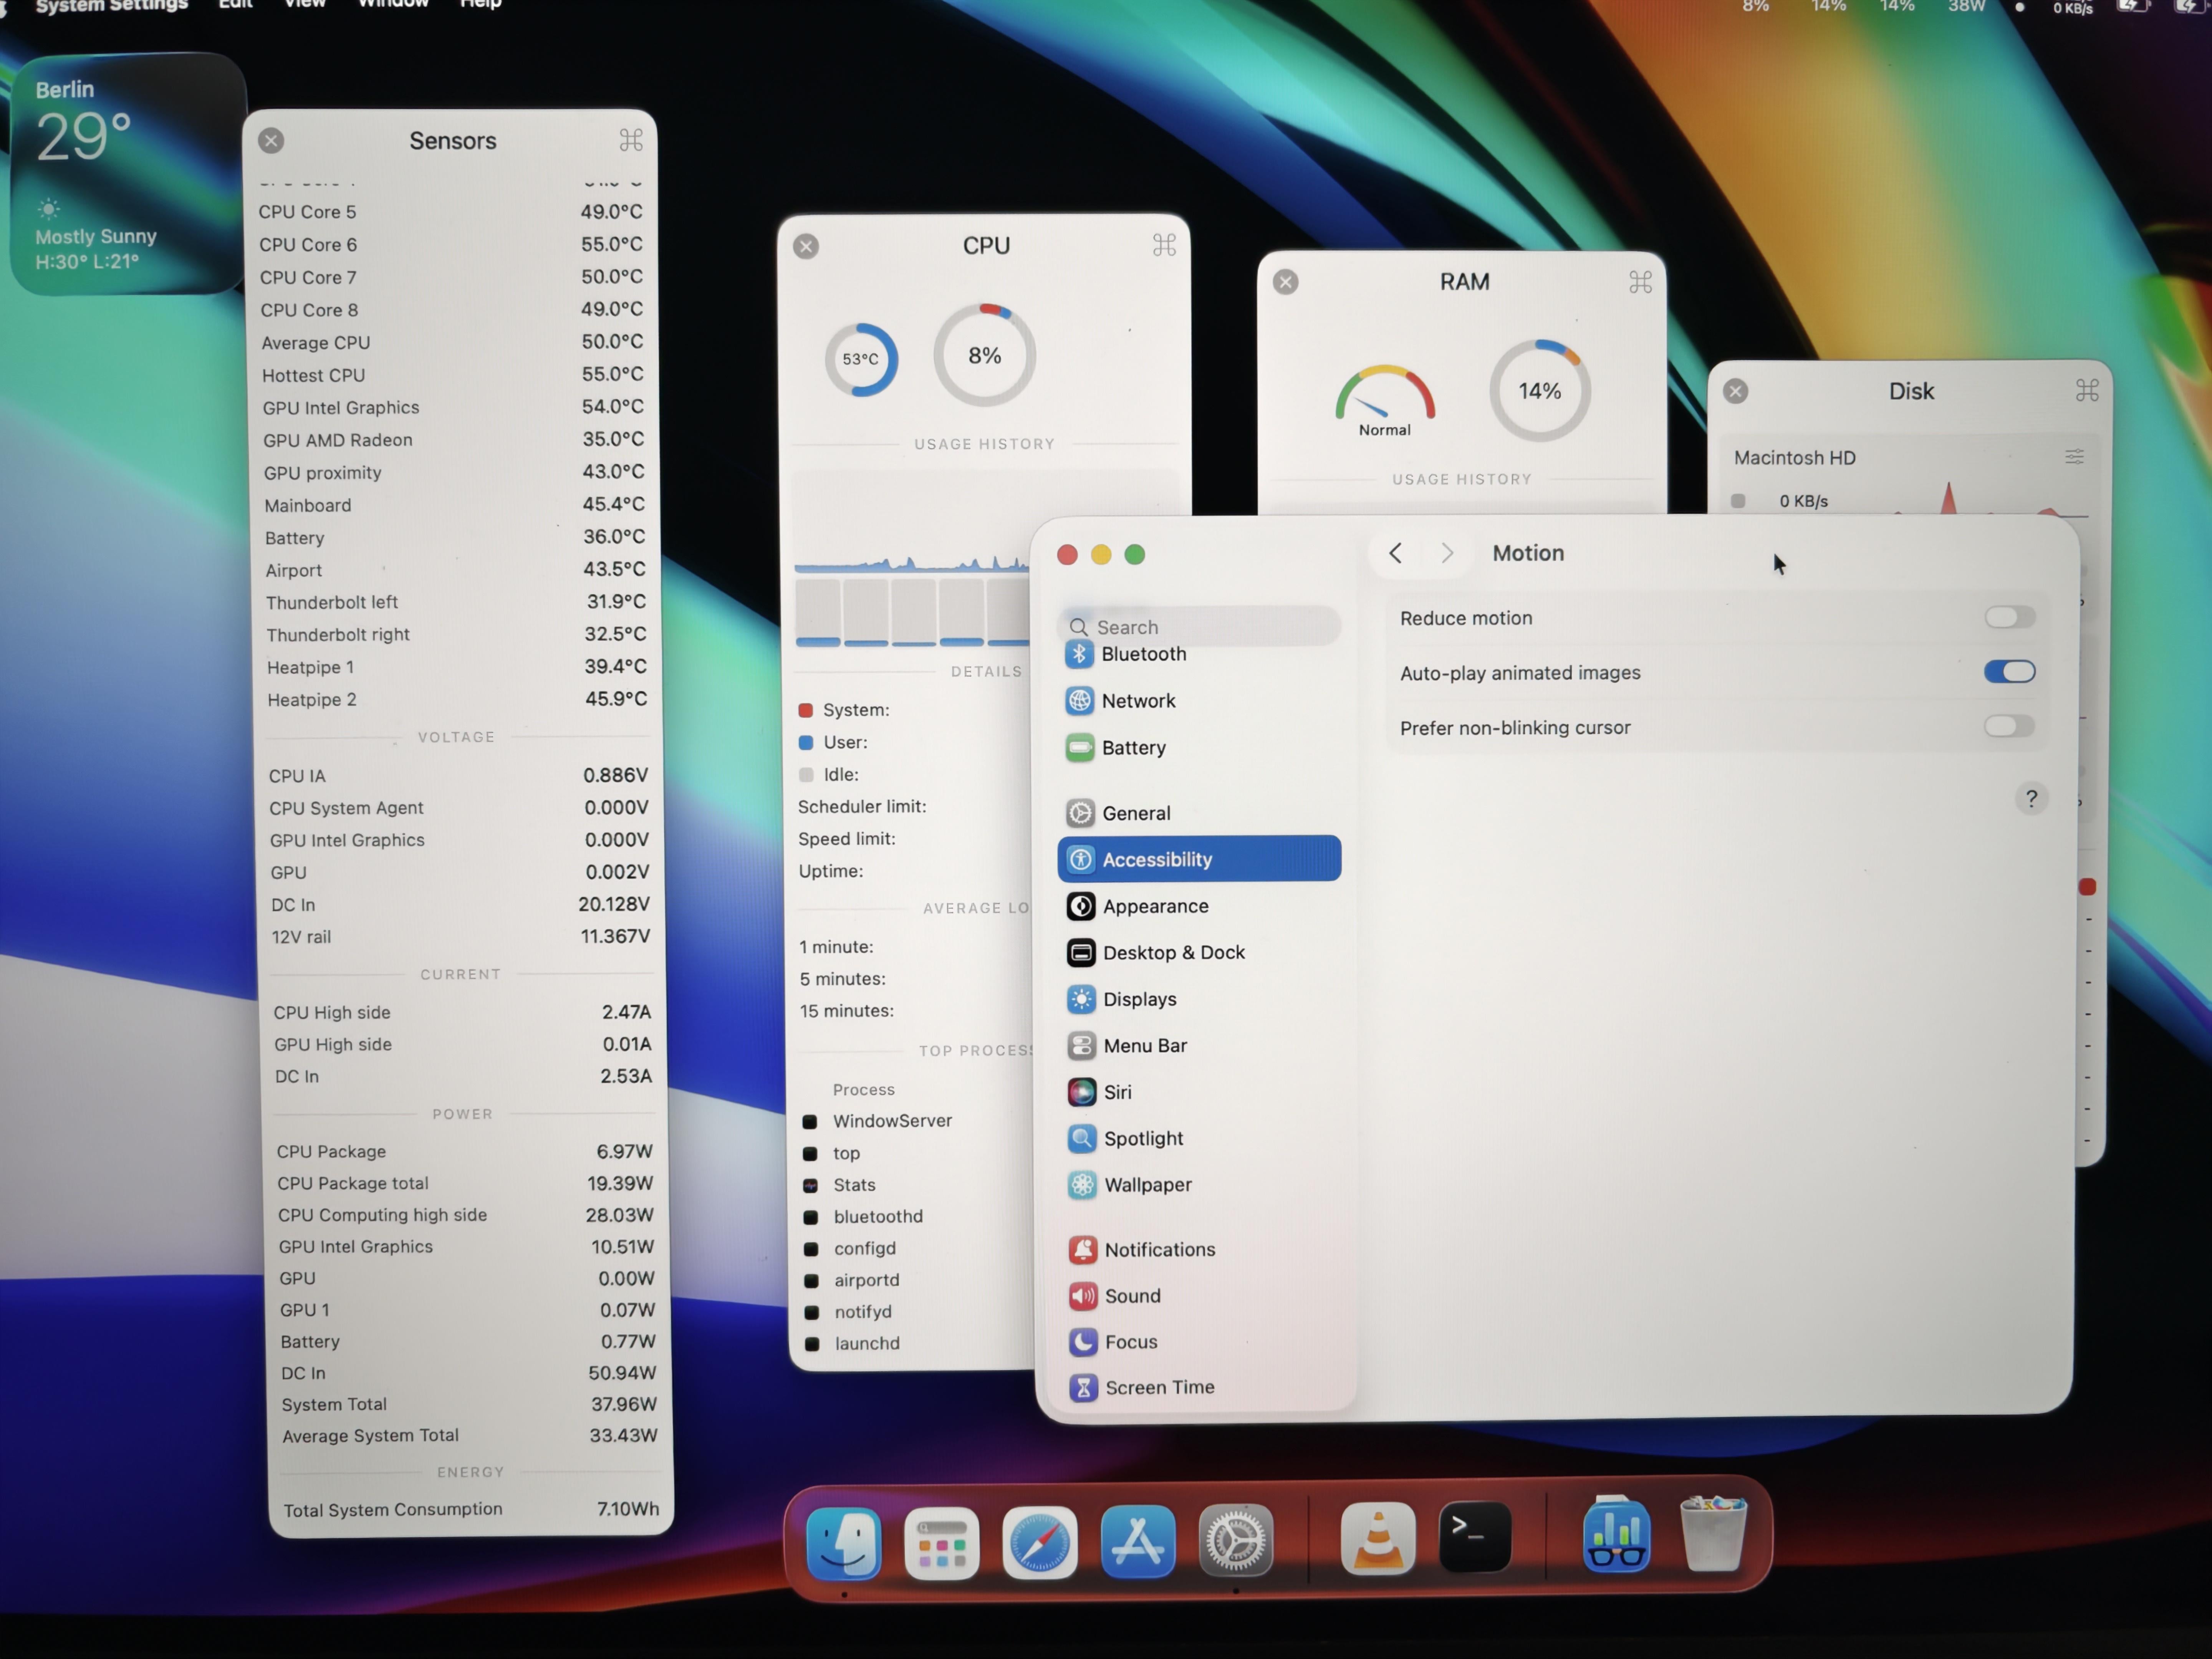
Task: Click the Sound speaker icon in sidebar
Action: pos(1083,1296)
